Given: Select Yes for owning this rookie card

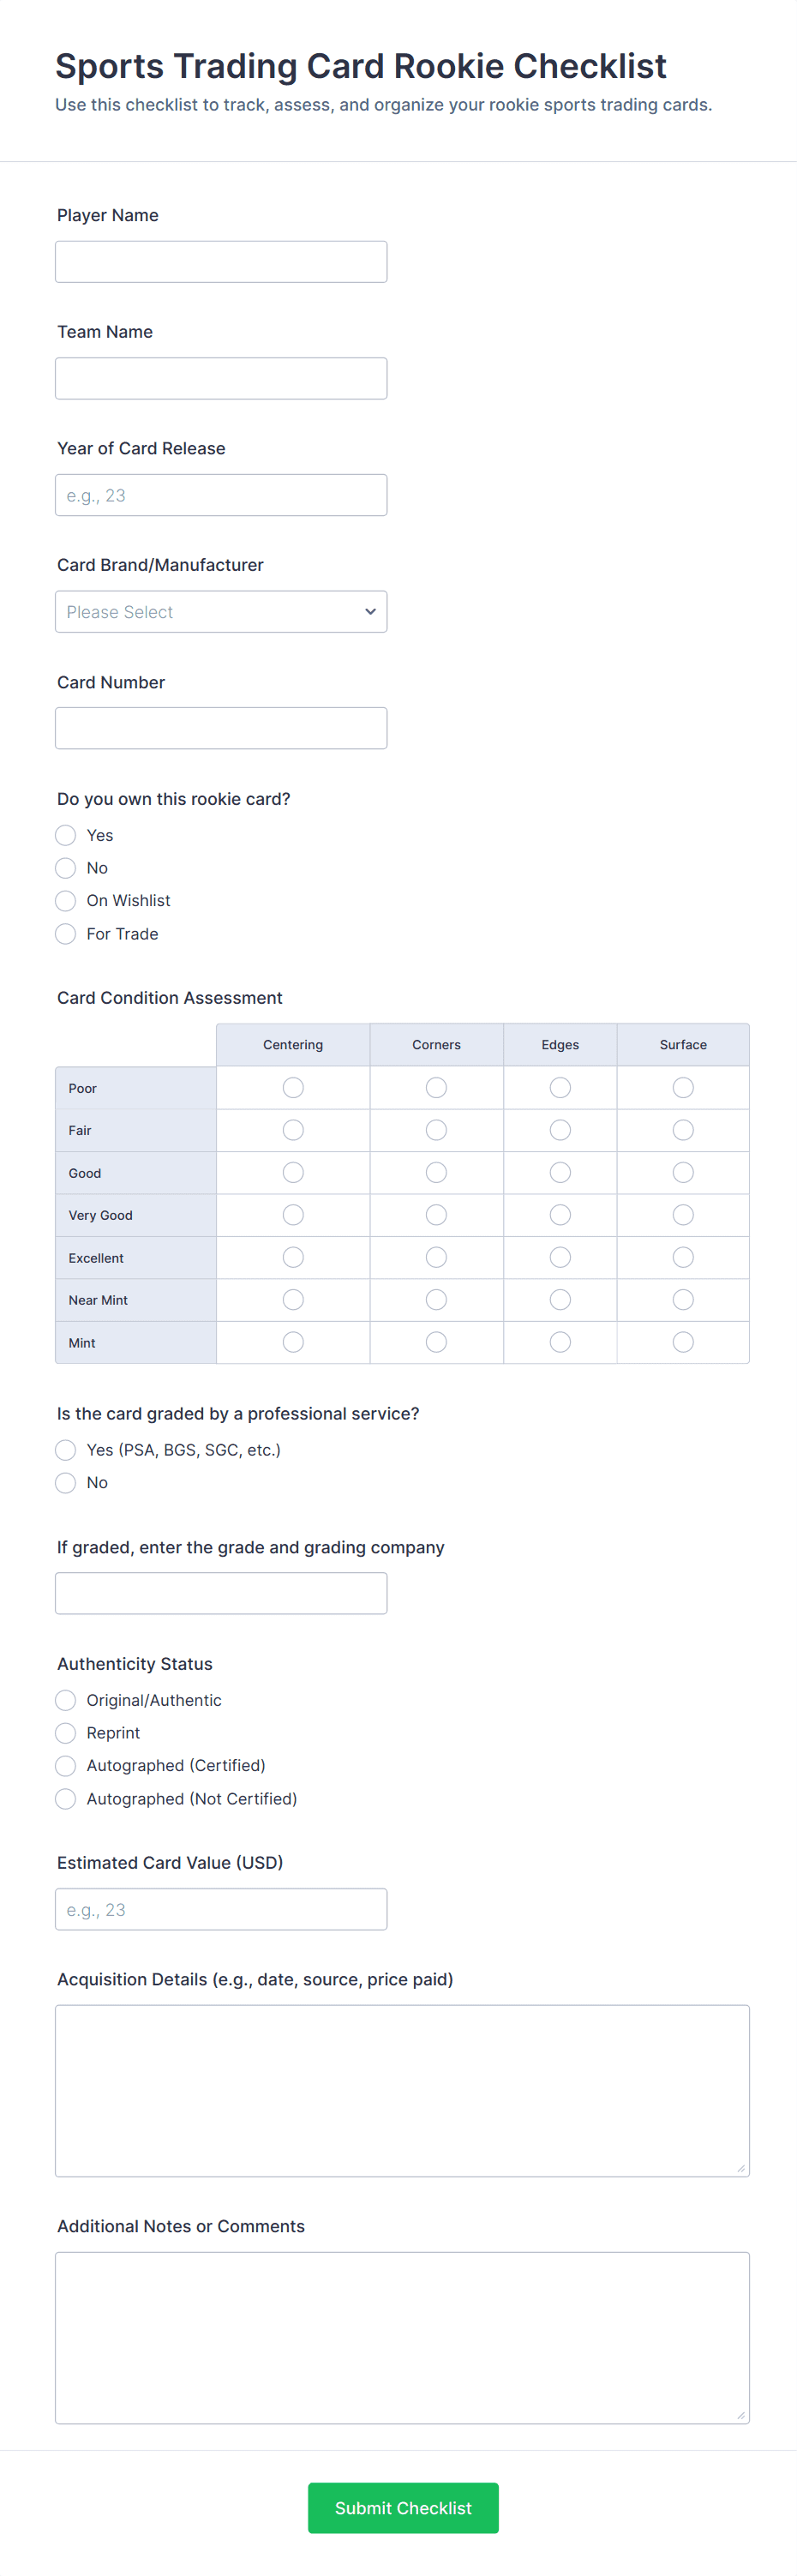Looking at the screenshot, I should click(x=66, y=836).
